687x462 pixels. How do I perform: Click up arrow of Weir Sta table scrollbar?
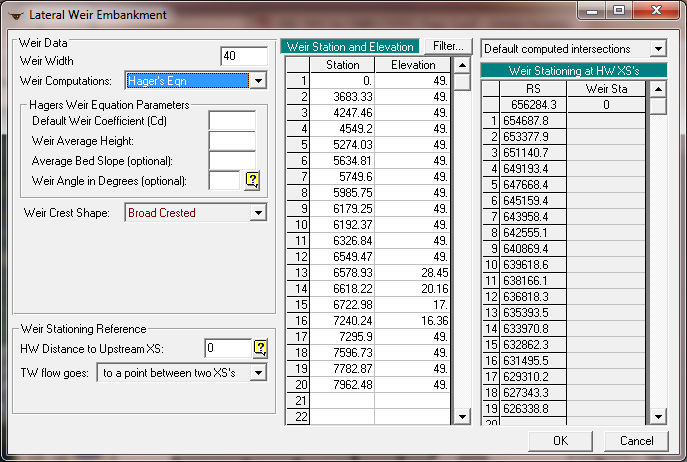pyautogui.click(x=658, y=89)
